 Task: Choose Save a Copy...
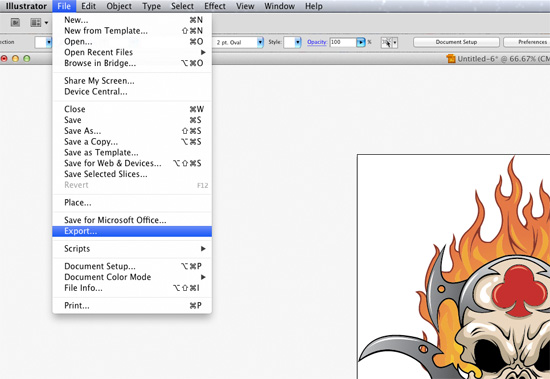tap(132, 142)
